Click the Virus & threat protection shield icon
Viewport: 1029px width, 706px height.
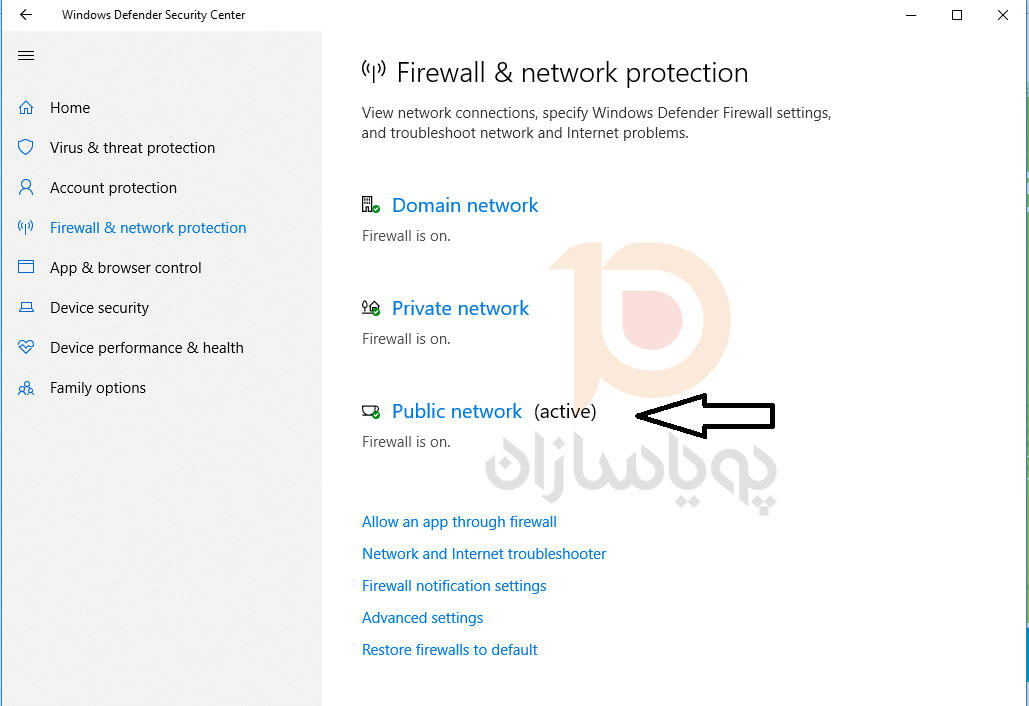(26, 148)
